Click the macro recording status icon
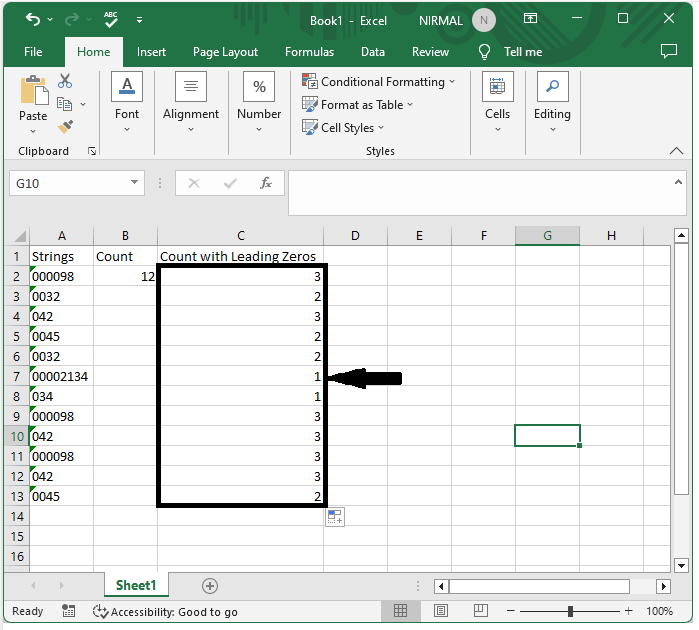 coord(68,611)
